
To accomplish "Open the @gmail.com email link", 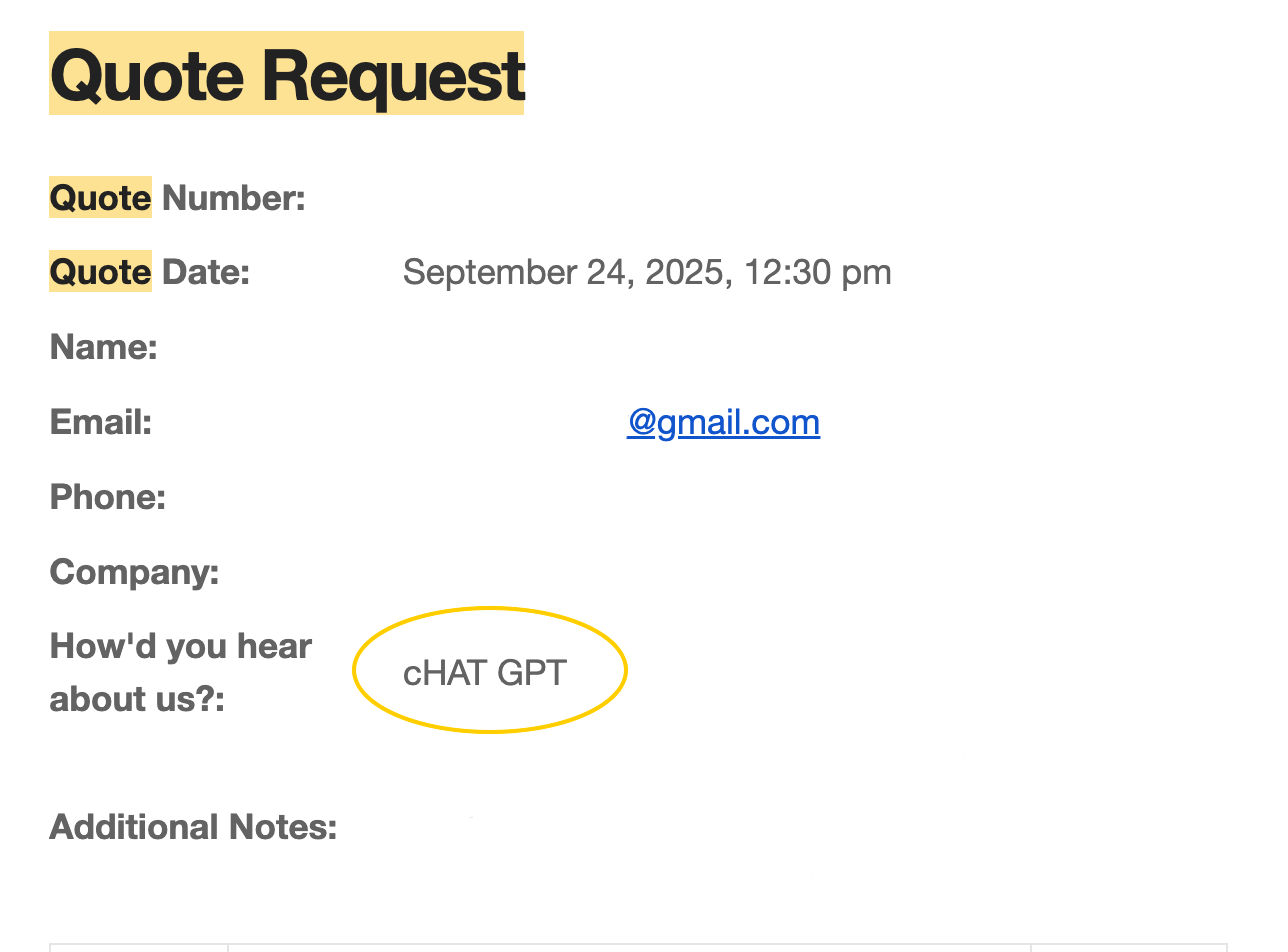I will click(723, 422).
